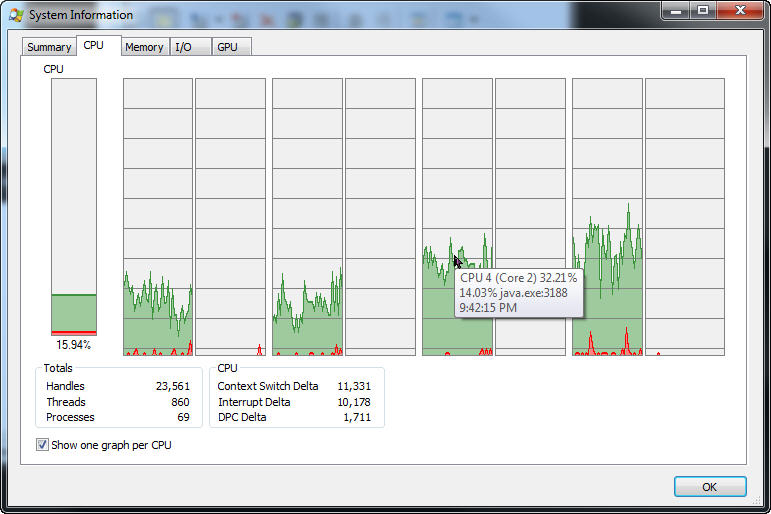This screenshot has width=771, height=514.
Task: Click the Context Switch Delta value
Action: pos(354,386)
